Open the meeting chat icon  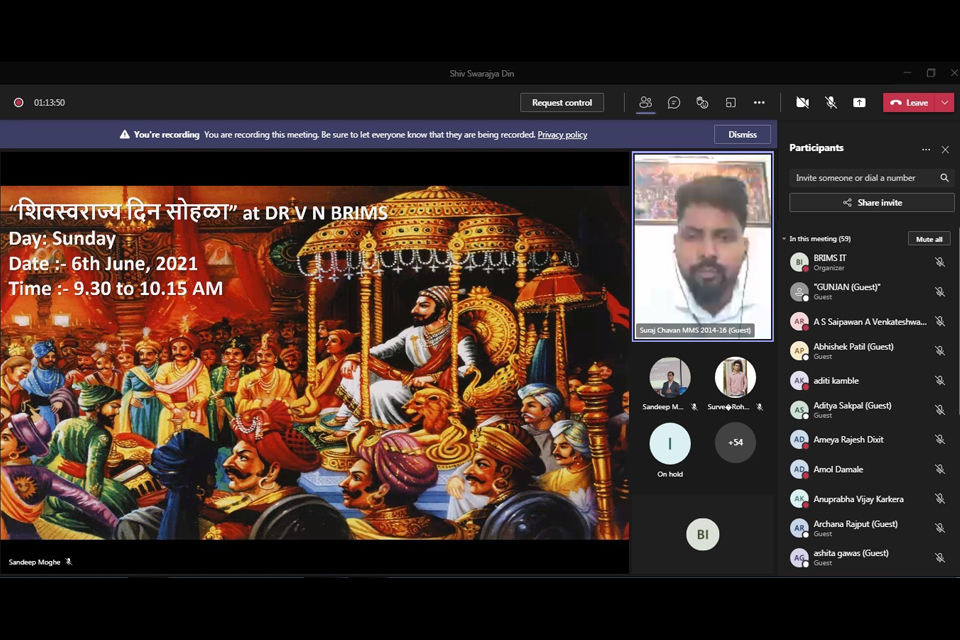point(673,102)
